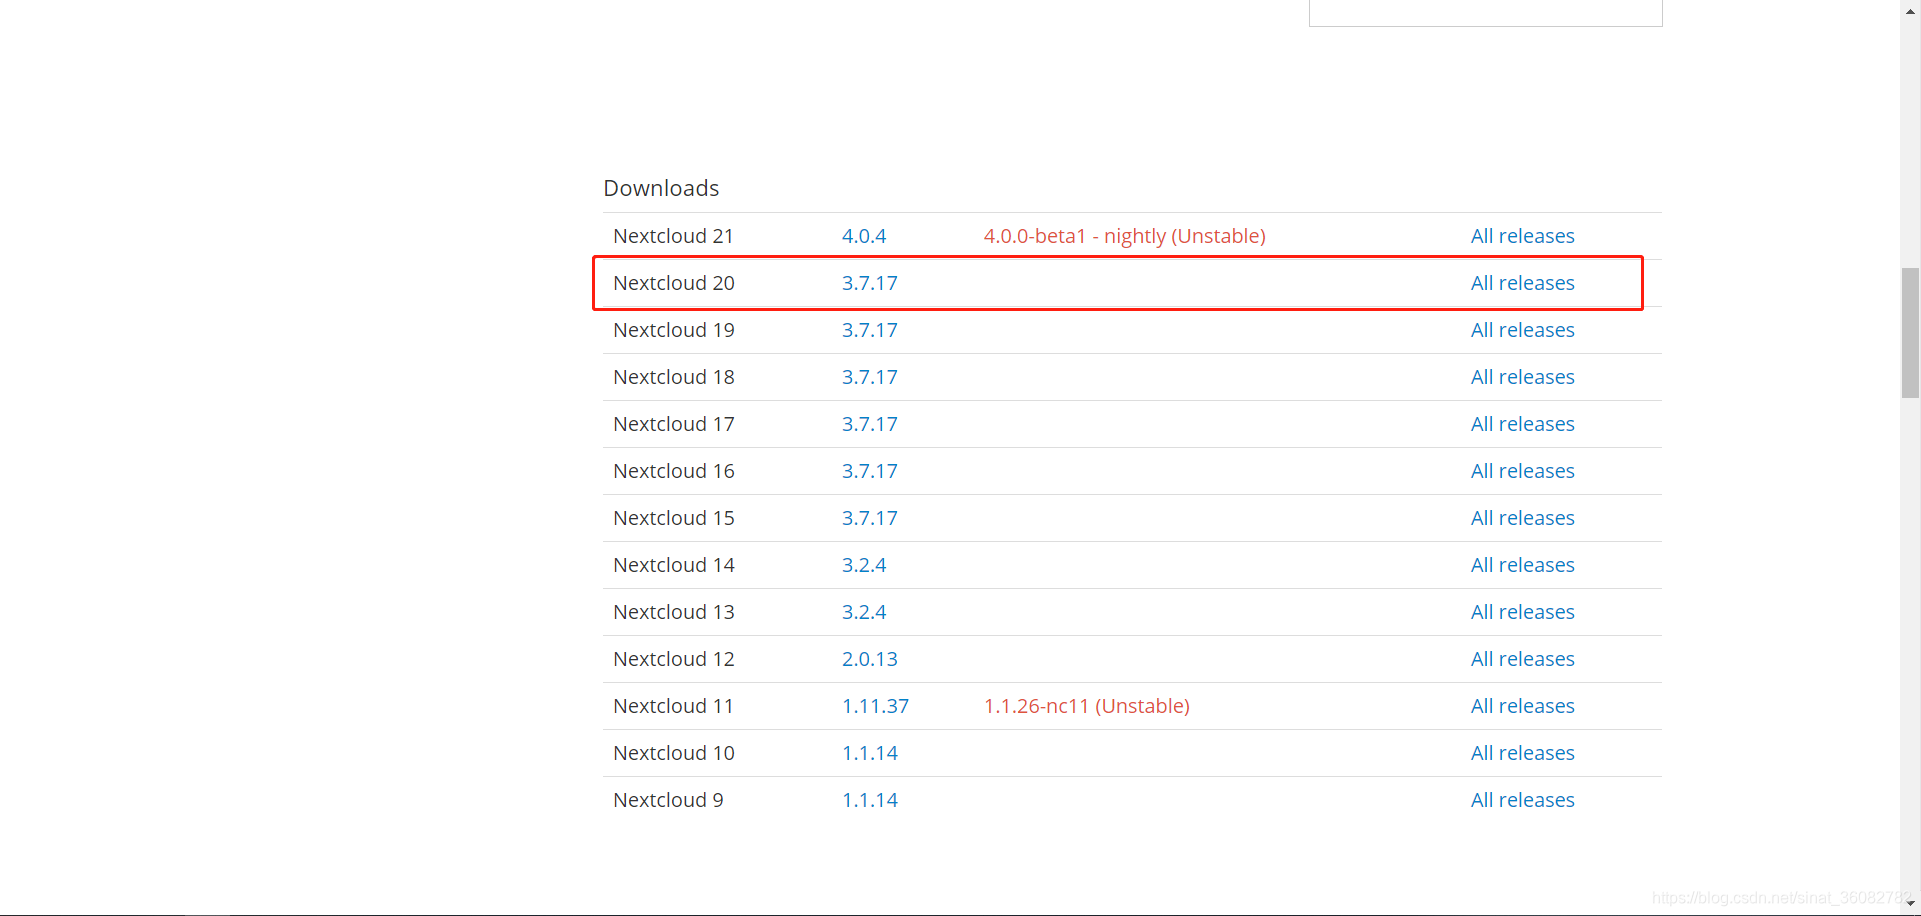
Task: Select the Nextcloud 11 row label
Action: [673, 706]
